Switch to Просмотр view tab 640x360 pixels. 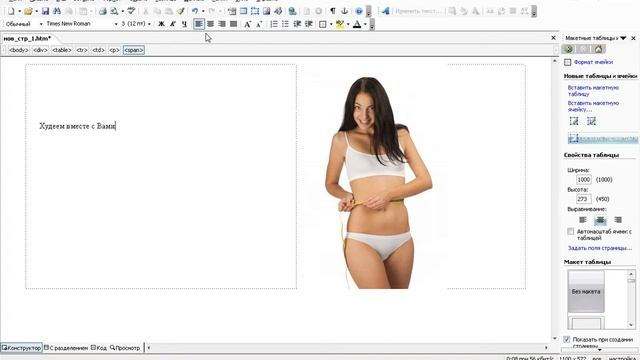(125, 348)
